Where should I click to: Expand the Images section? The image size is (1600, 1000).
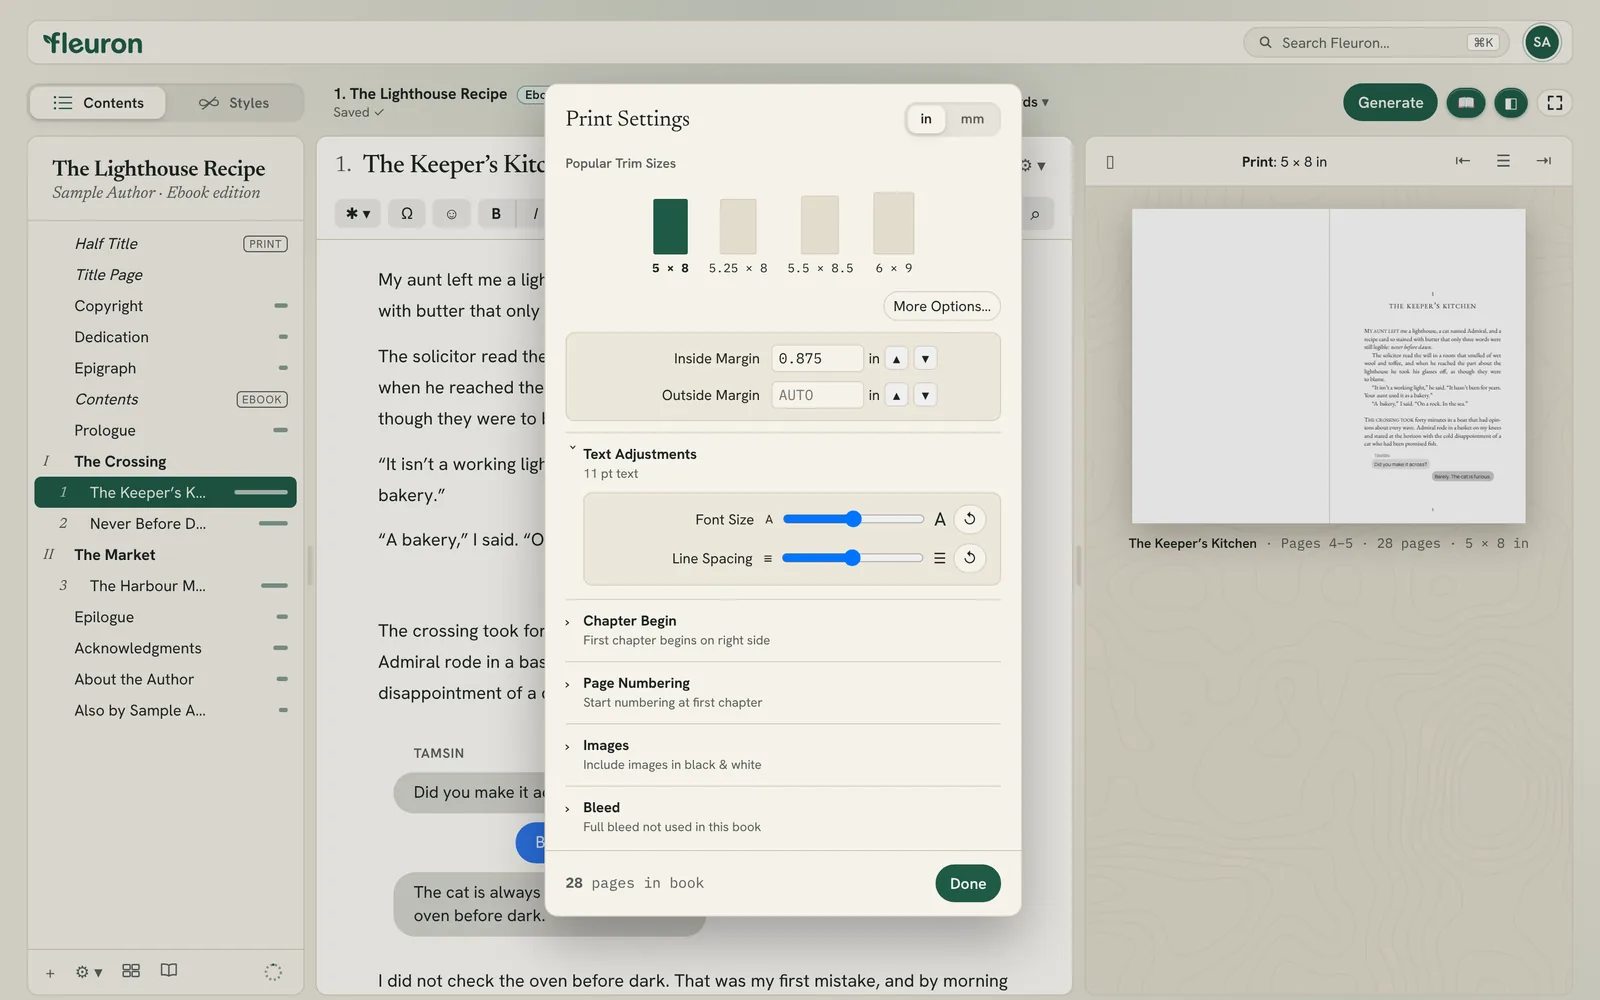click(x=606, y=745)
